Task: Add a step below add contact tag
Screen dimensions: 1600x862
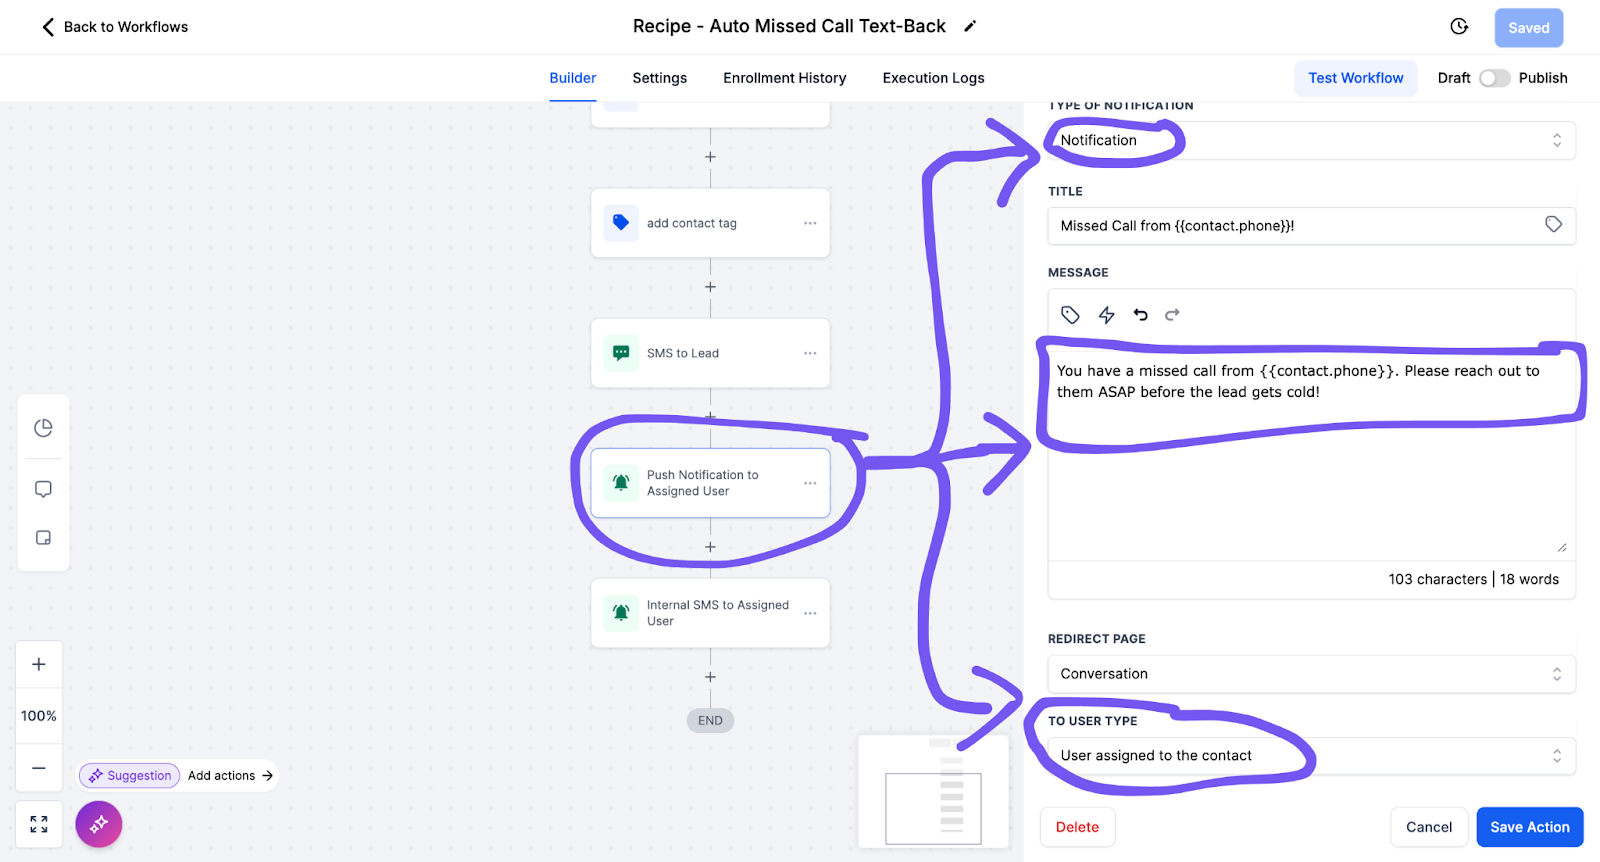Action: (x=710, y=287)
